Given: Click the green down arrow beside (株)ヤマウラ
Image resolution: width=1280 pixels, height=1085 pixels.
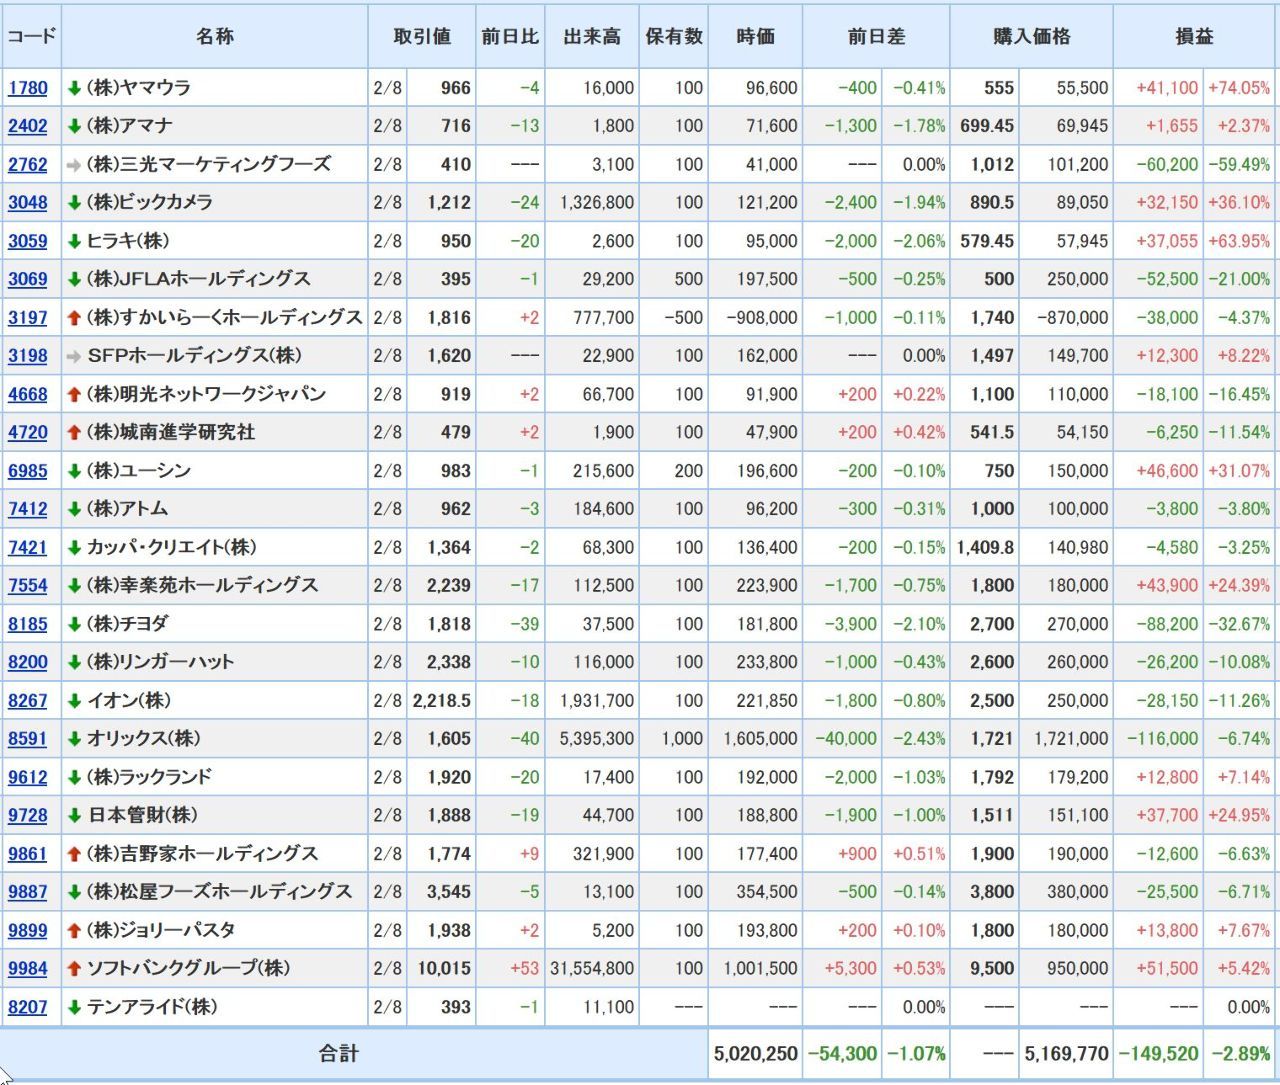Looking at the screenshot, I should [74, 88].
